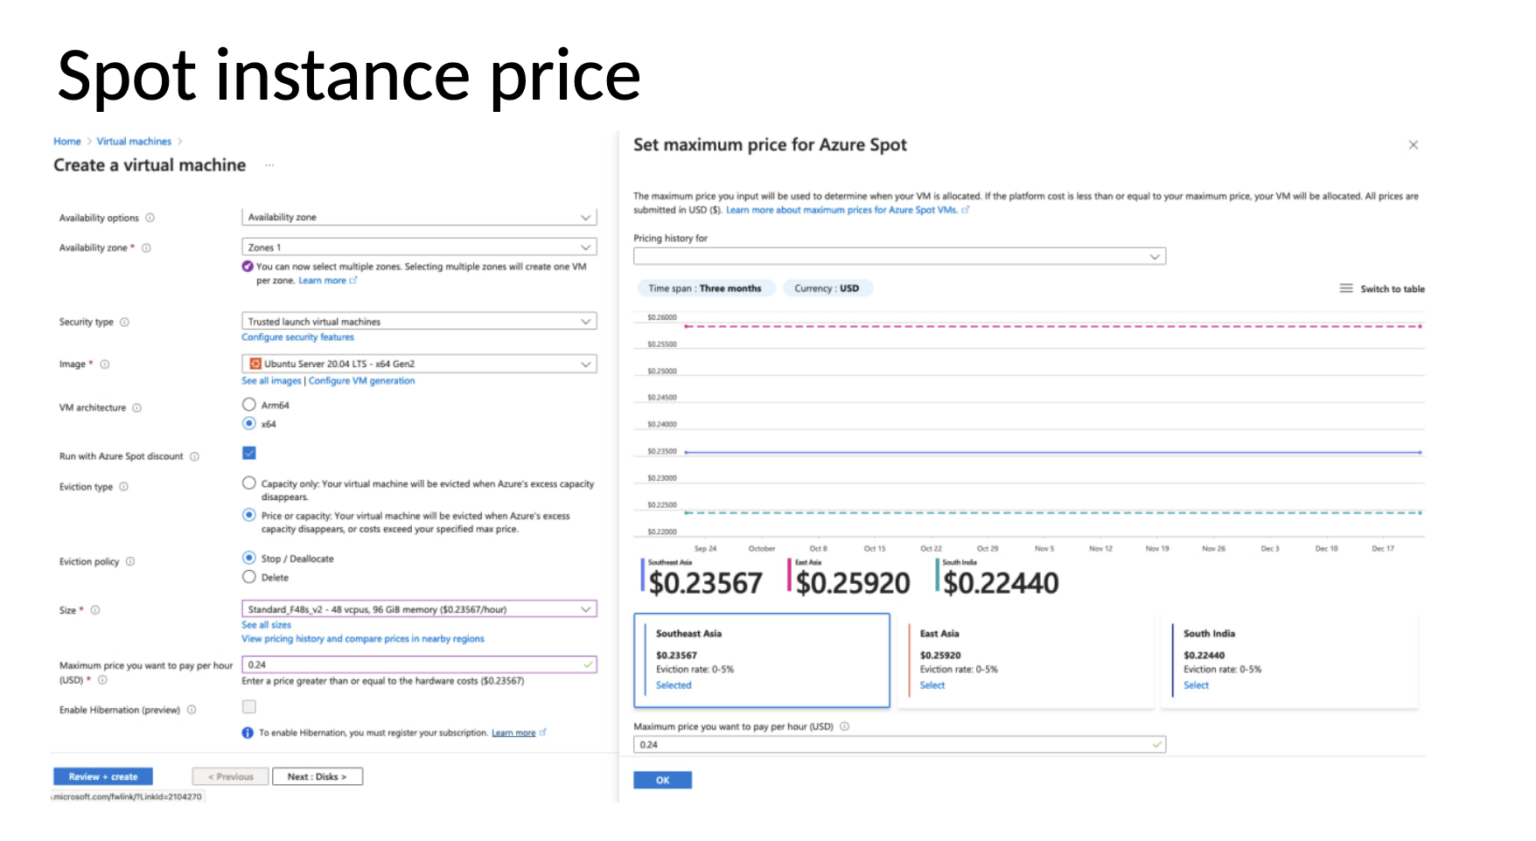Viewport: 1536px width, 841px height.
Task: Click the South India price legend swatch
Action: coord(937,575)
